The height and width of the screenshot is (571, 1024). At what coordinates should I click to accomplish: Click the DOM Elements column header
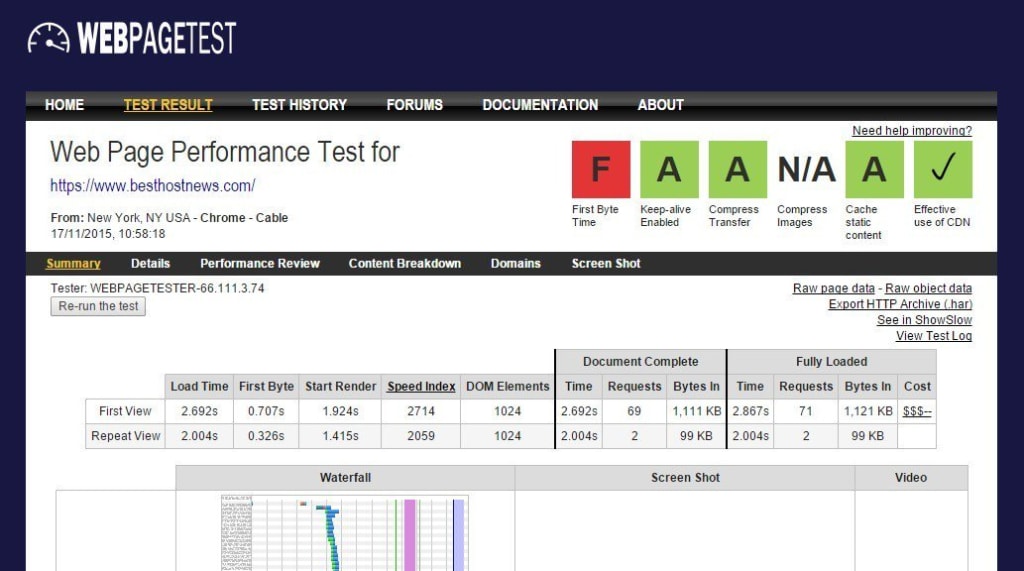tap(507, 387)
